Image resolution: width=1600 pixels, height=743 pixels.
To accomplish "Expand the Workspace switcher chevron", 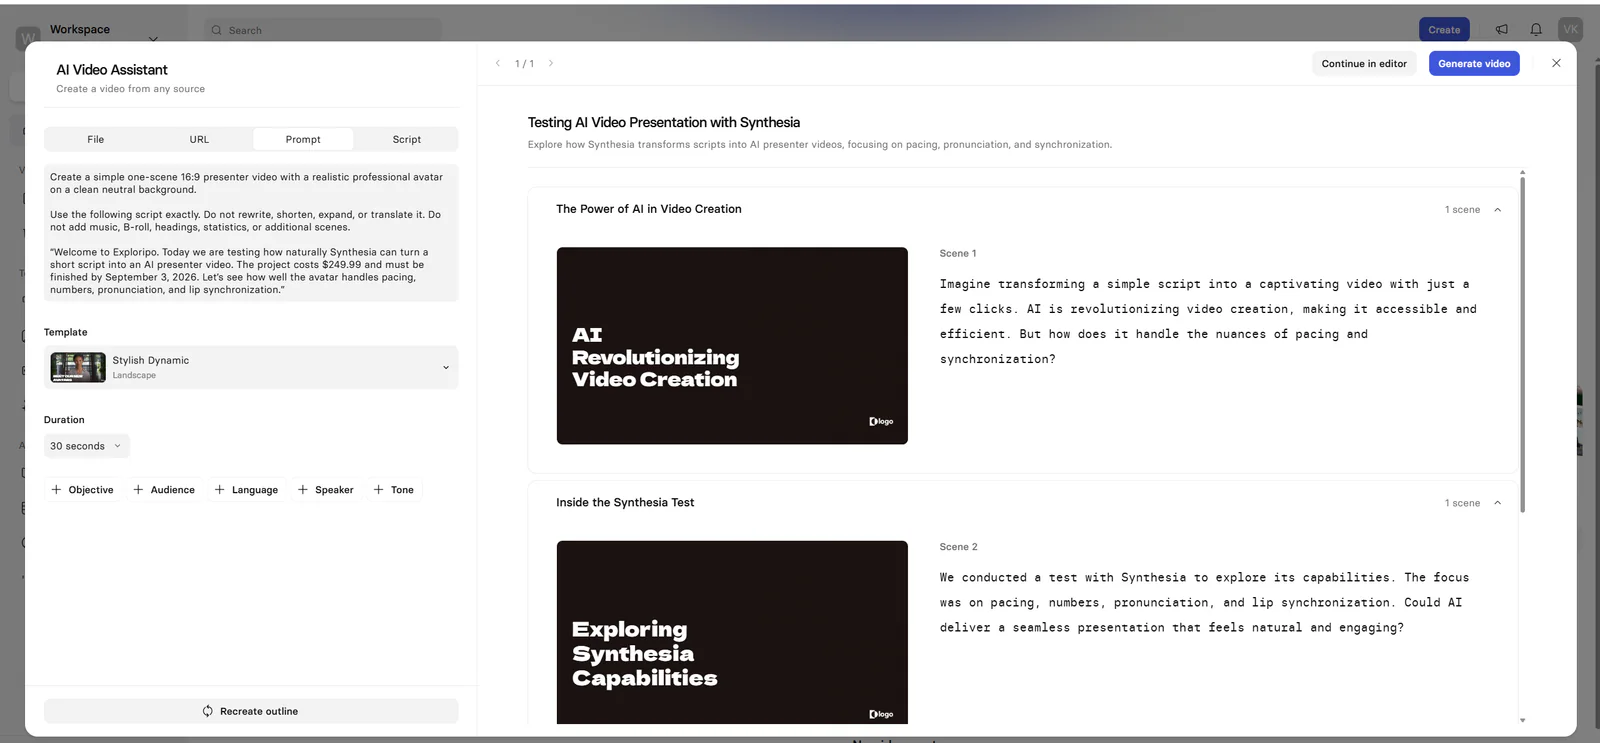I will [153, 39].
